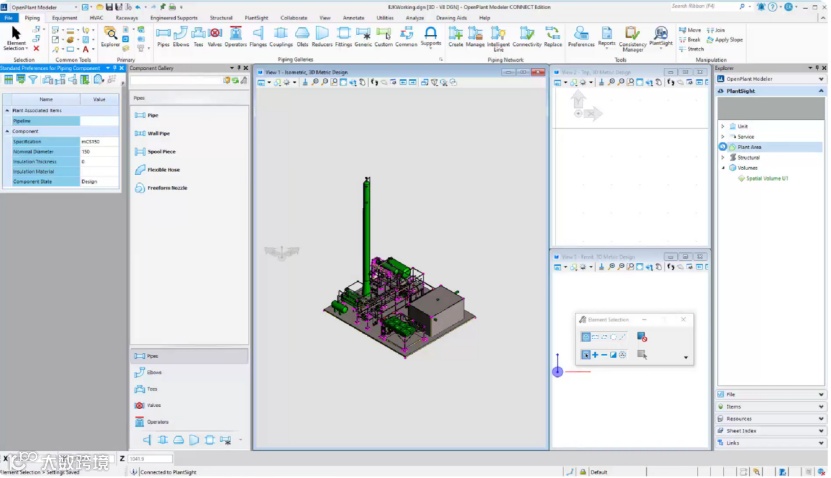Click the Component Gallery search field
The image size is (831, 478).
click(176, 81)
